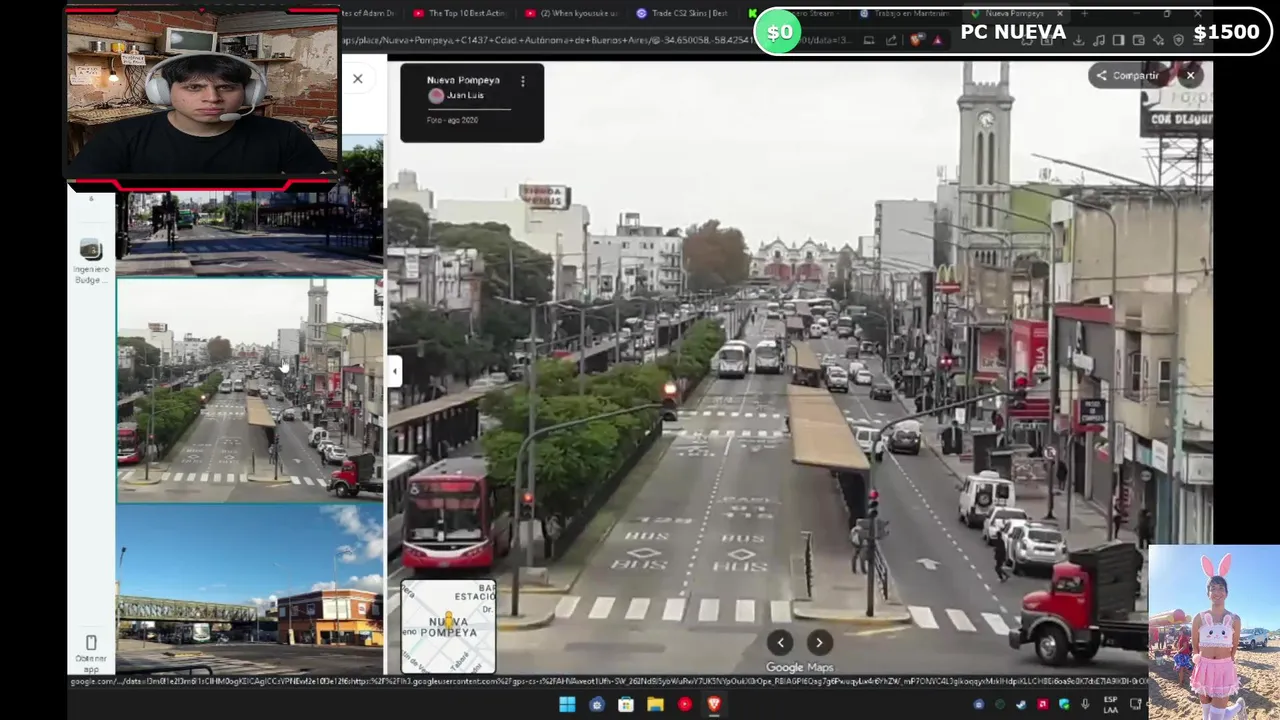Screen dimensions: 1280x720
Task: Click the Brave browser taskbar icon
Action: [714, 704]
